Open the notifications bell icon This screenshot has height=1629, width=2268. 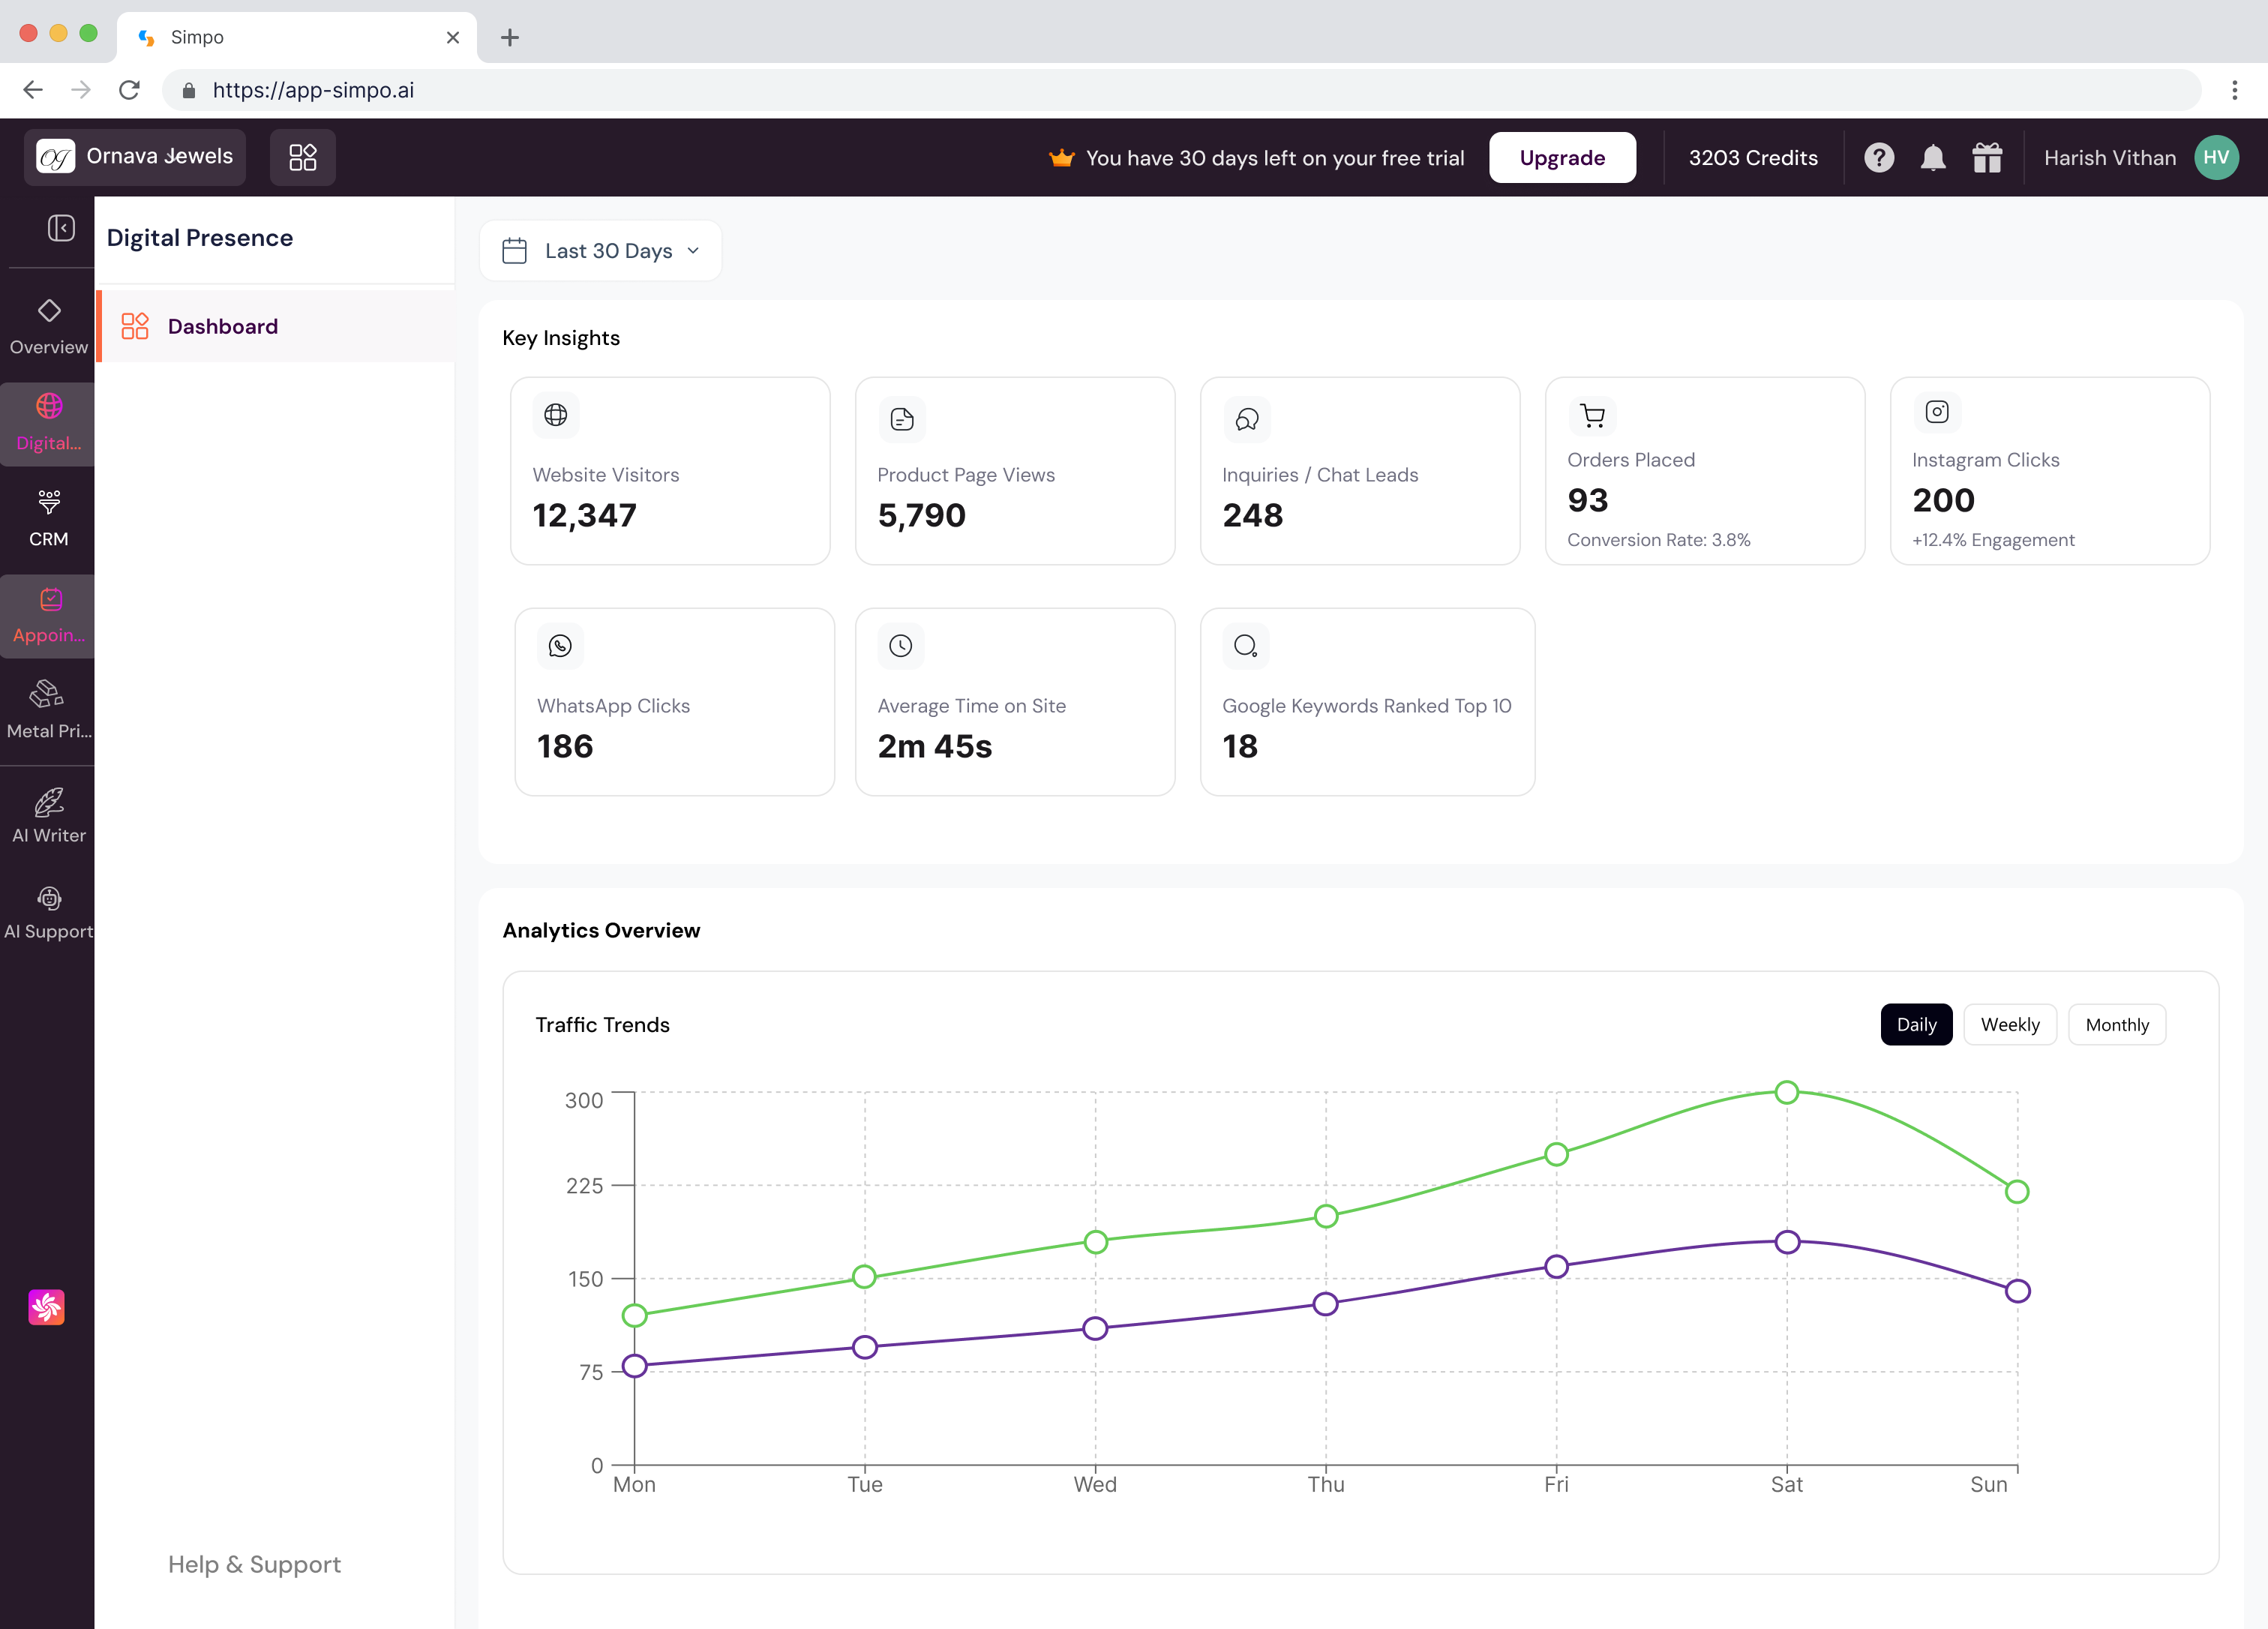[x=1932, y=158]
